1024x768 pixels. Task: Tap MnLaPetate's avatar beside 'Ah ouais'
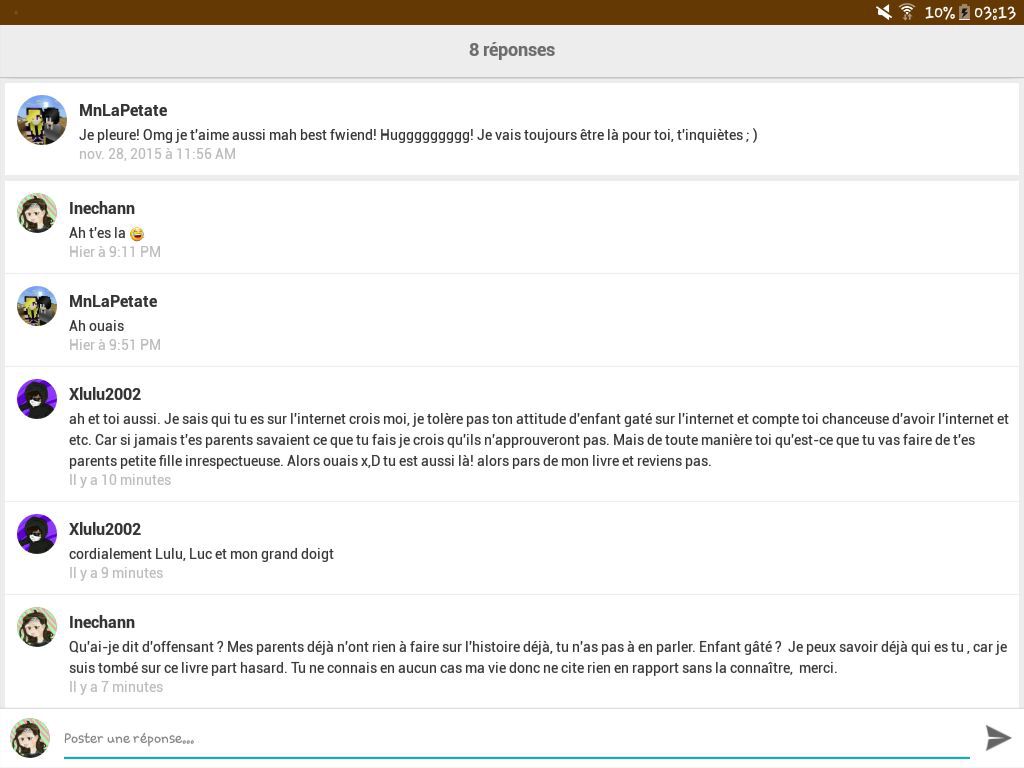point(37,306)
